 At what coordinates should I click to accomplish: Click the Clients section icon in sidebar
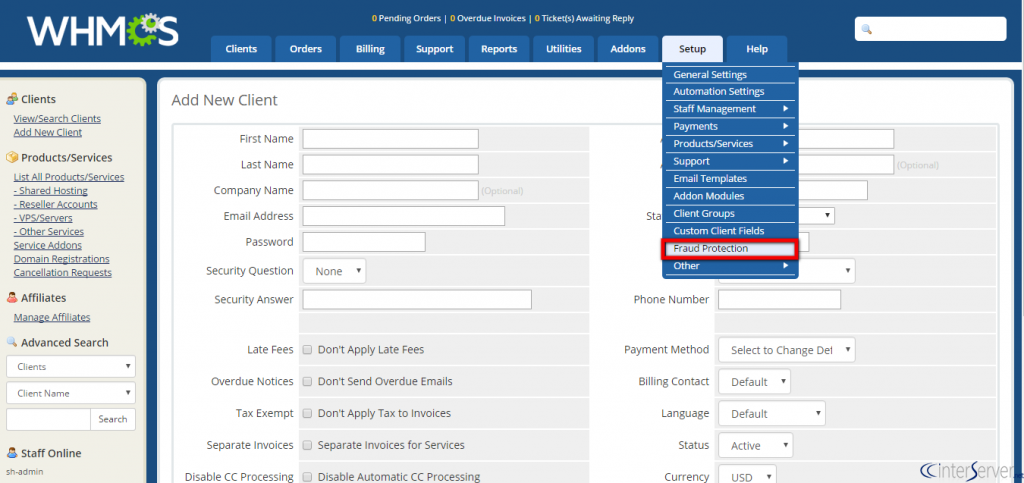tap(12, 99)
